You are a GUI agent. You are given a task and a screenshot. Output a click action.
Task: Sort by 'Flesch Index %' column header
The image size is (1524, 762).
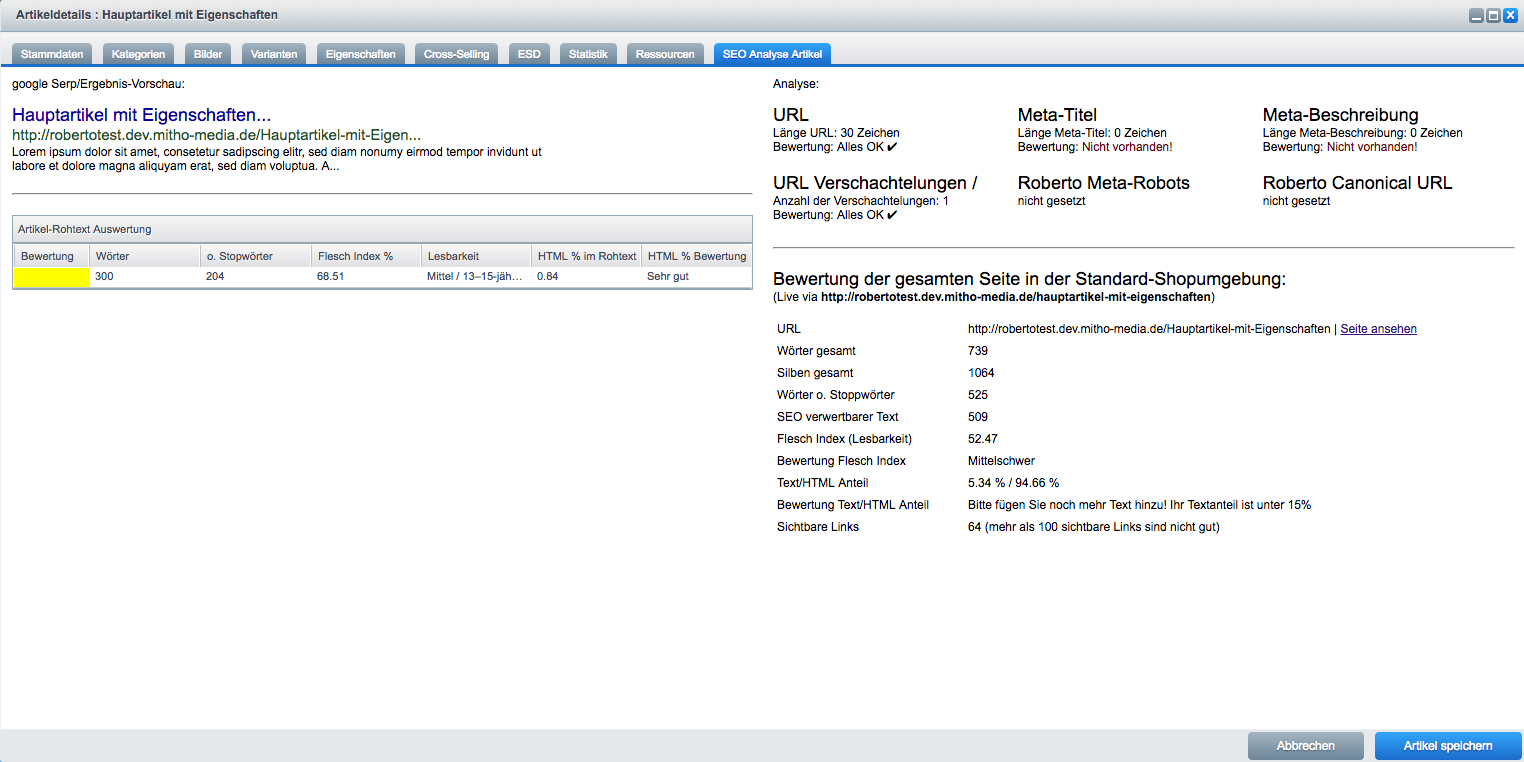click(366, 256)
